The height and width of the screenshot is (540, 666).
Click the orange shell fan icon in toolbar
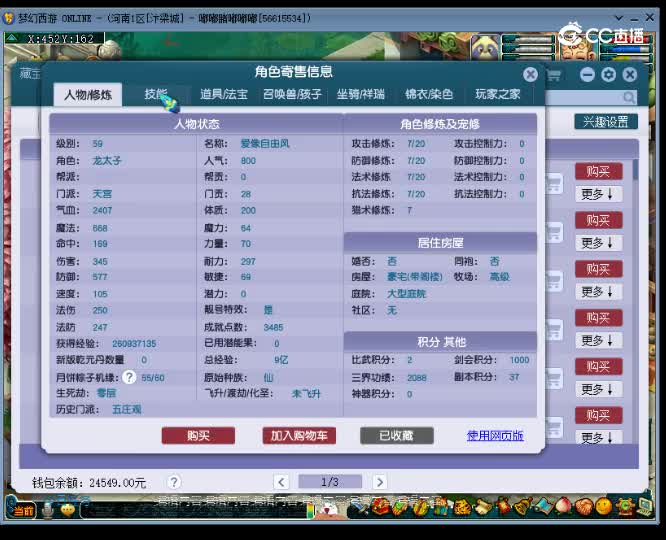click(x=584, y=506)
